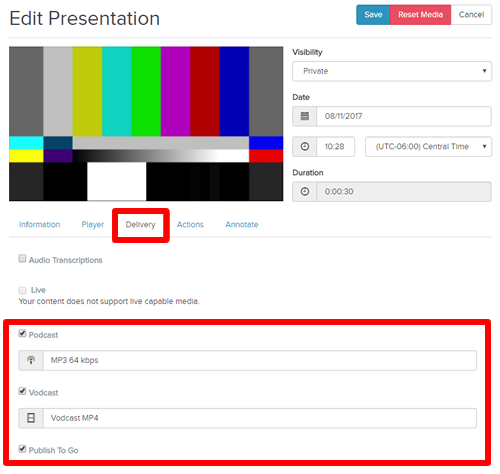Click the calendar icon beside the date

[x=305, y=116]
